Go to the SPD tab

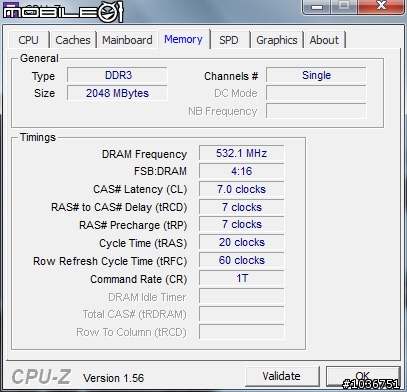(229, 40)
